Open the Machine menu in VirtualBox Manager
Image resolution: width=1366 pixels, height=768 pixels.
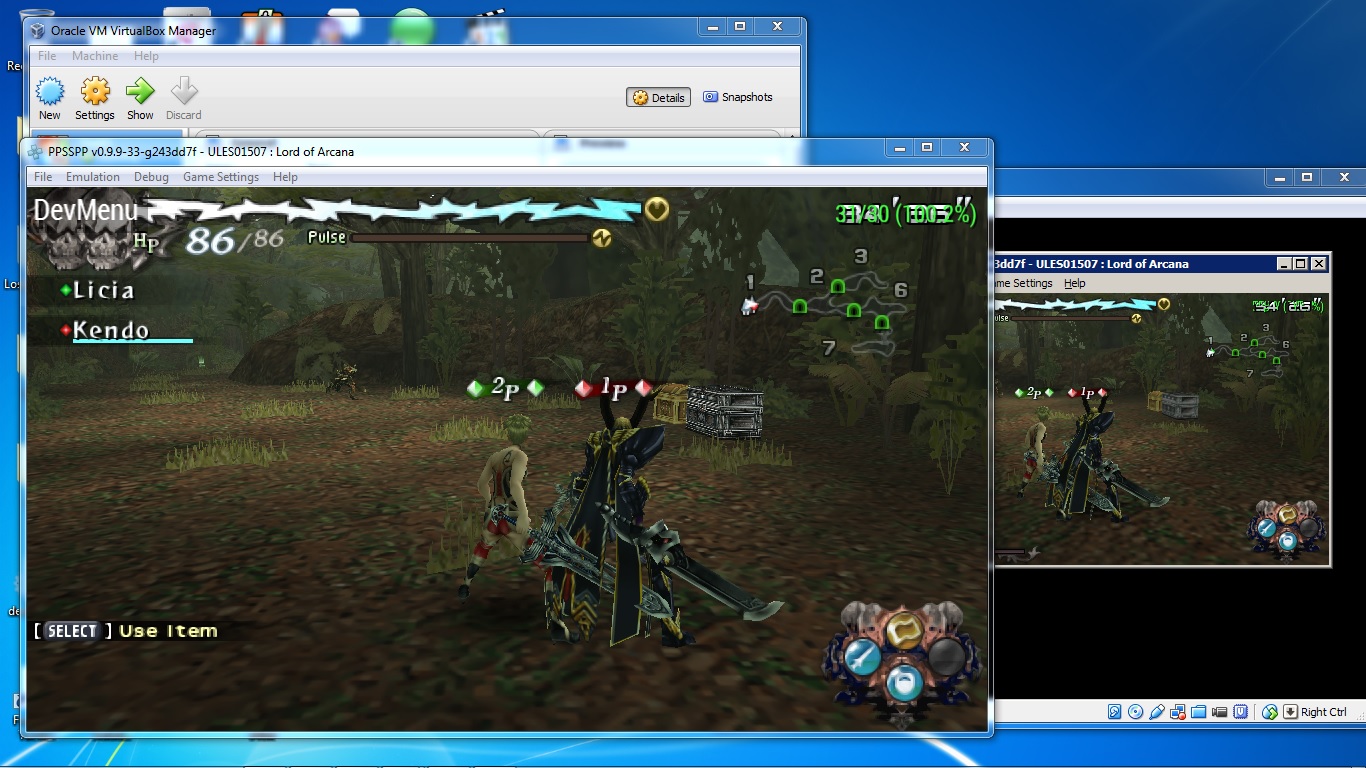(x=95, y=56)
